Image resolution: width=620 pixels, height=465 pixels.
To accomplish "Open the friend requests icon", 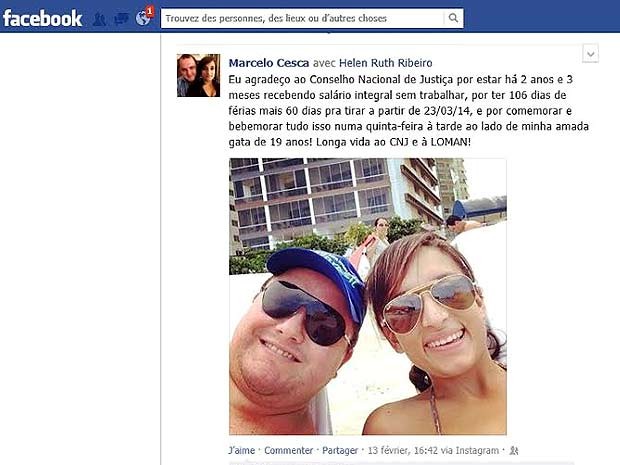I will (99, 19).
